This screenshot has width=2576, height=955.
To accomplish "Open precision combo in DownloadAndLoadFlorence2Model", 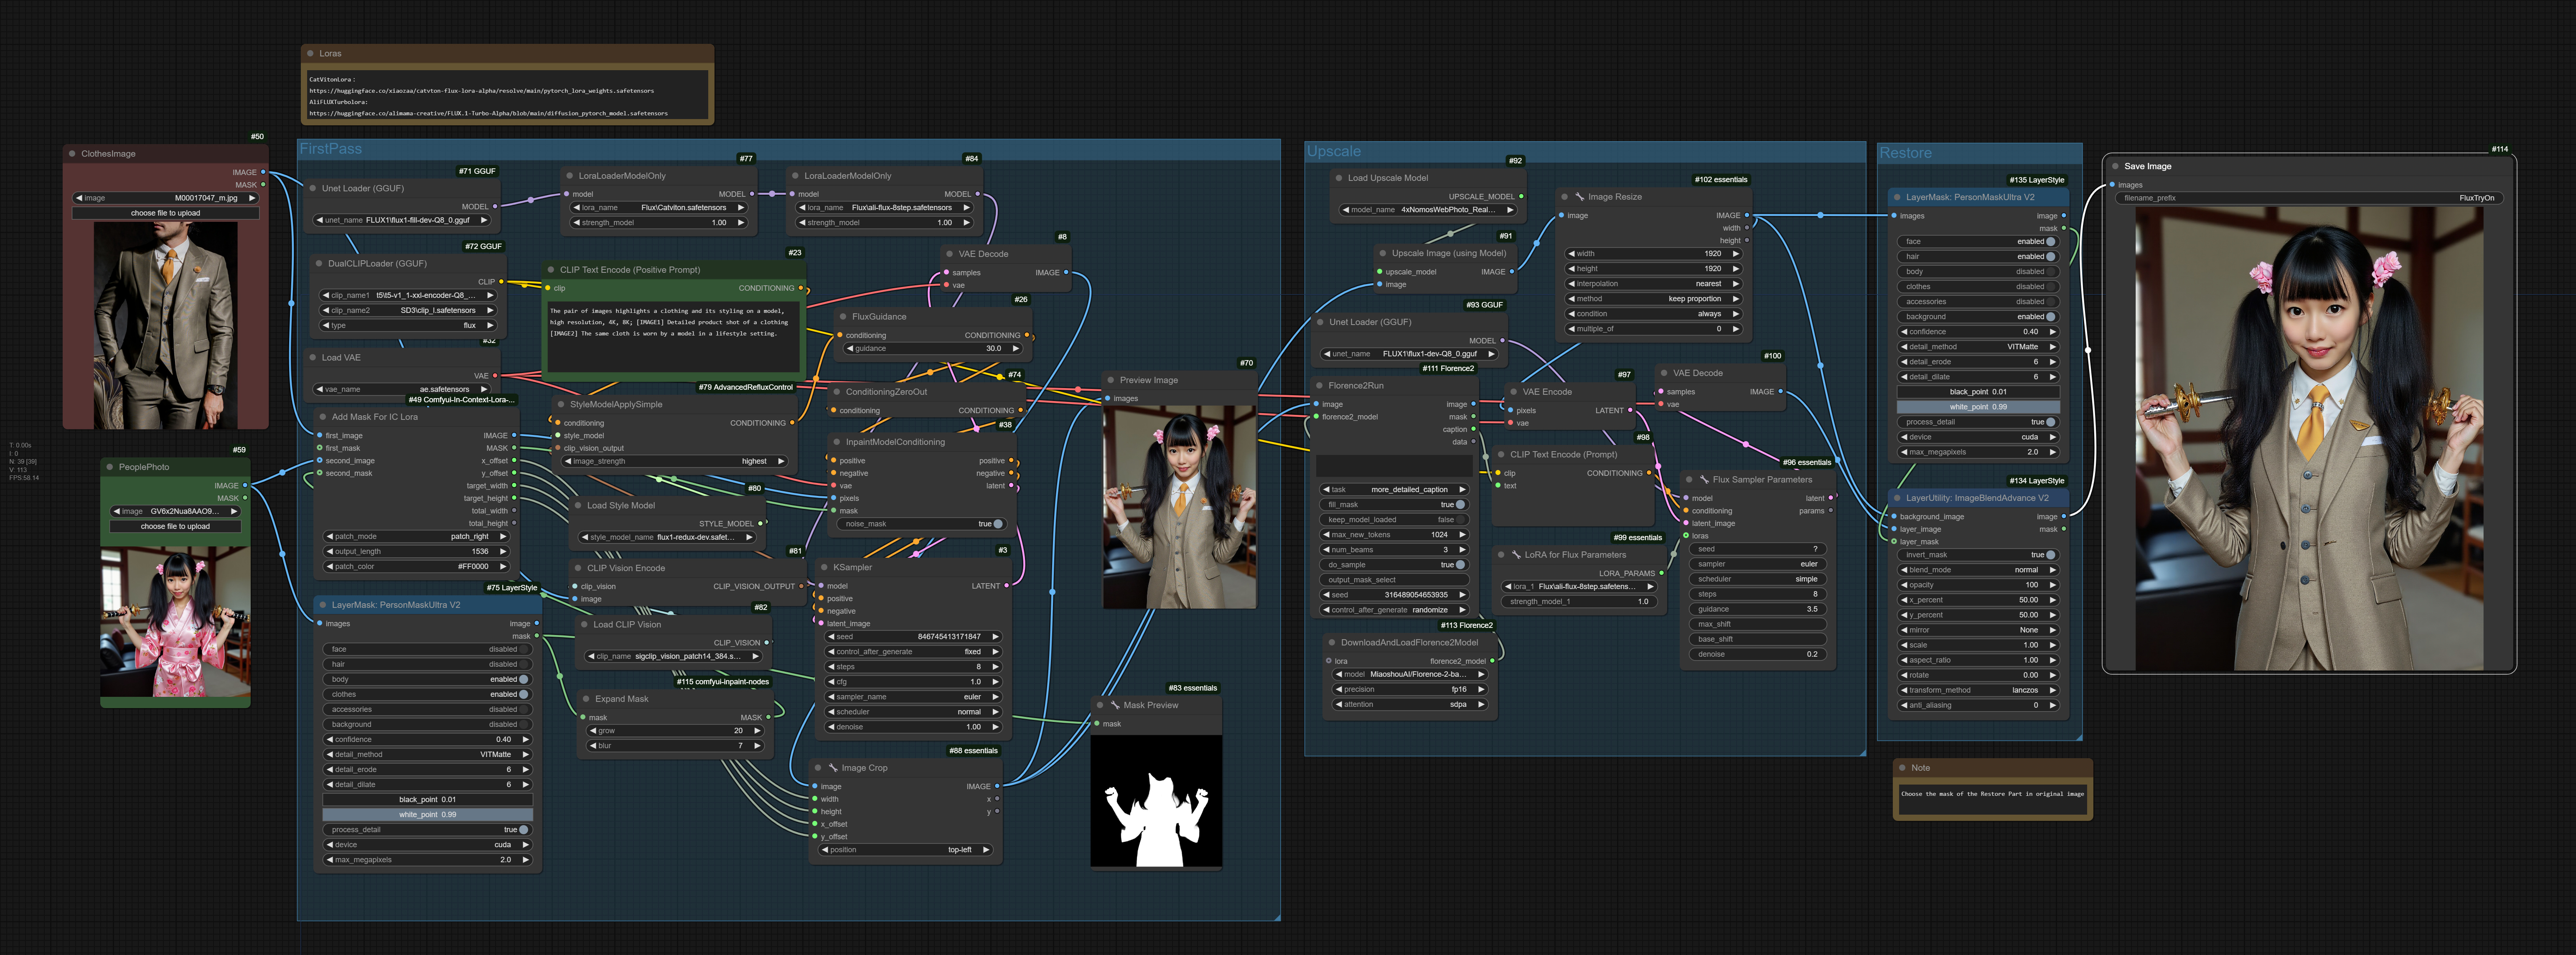I will coord(1410,689).
